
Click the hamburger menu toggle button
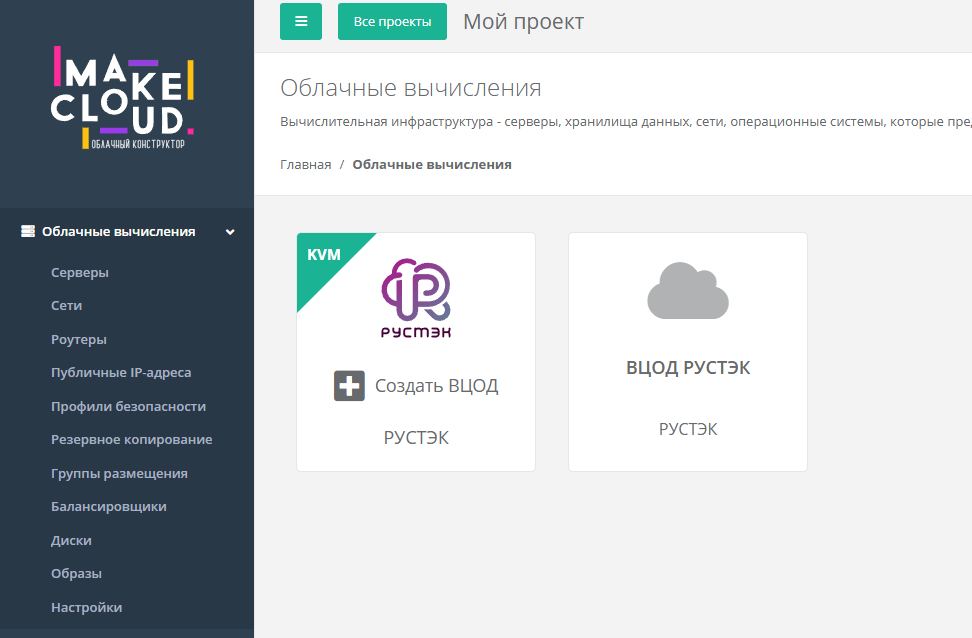pos(301,21)
